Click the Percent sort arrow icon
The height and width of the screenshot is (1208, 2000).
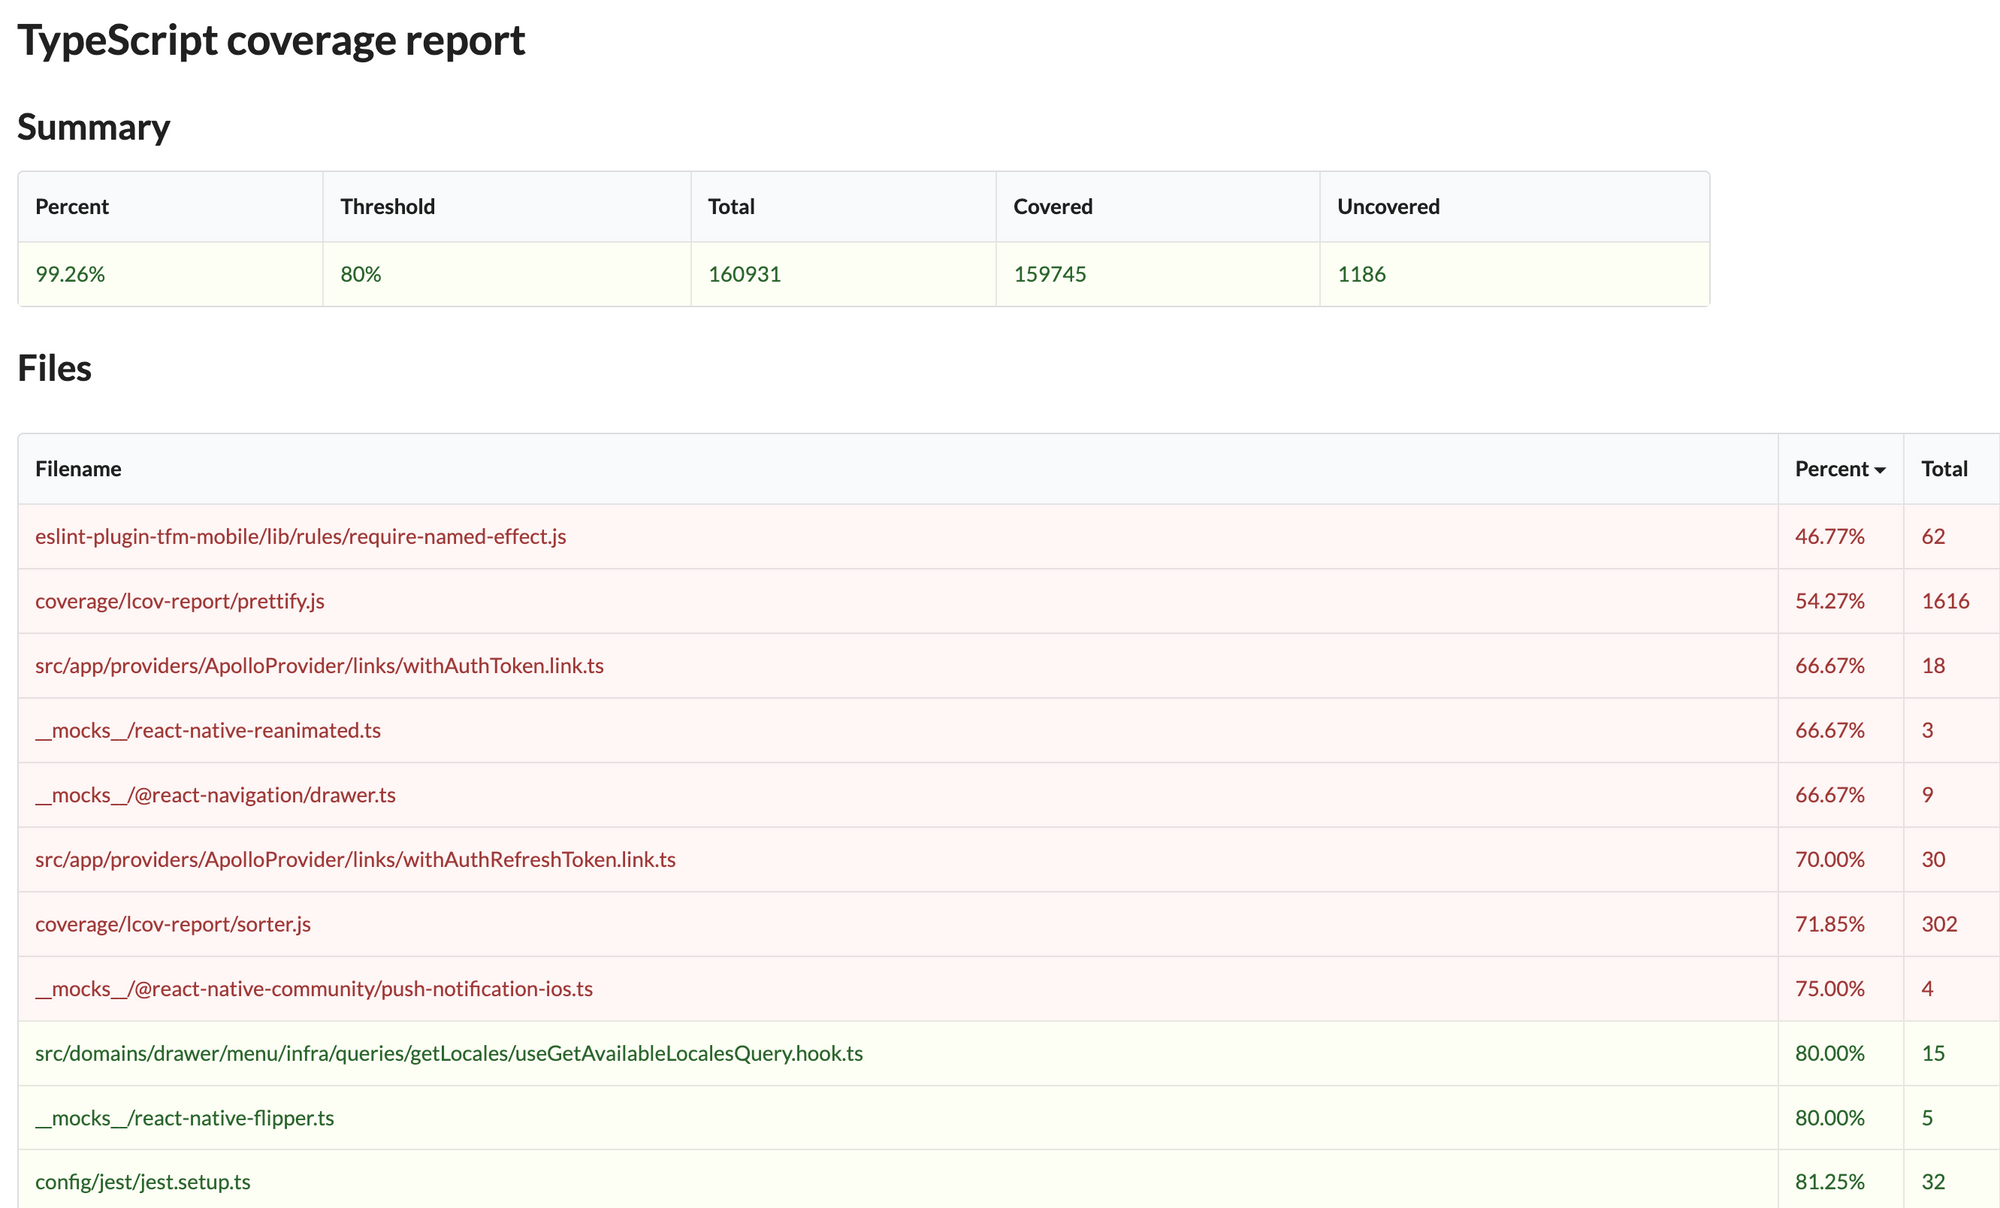(x=1880, y=470)
